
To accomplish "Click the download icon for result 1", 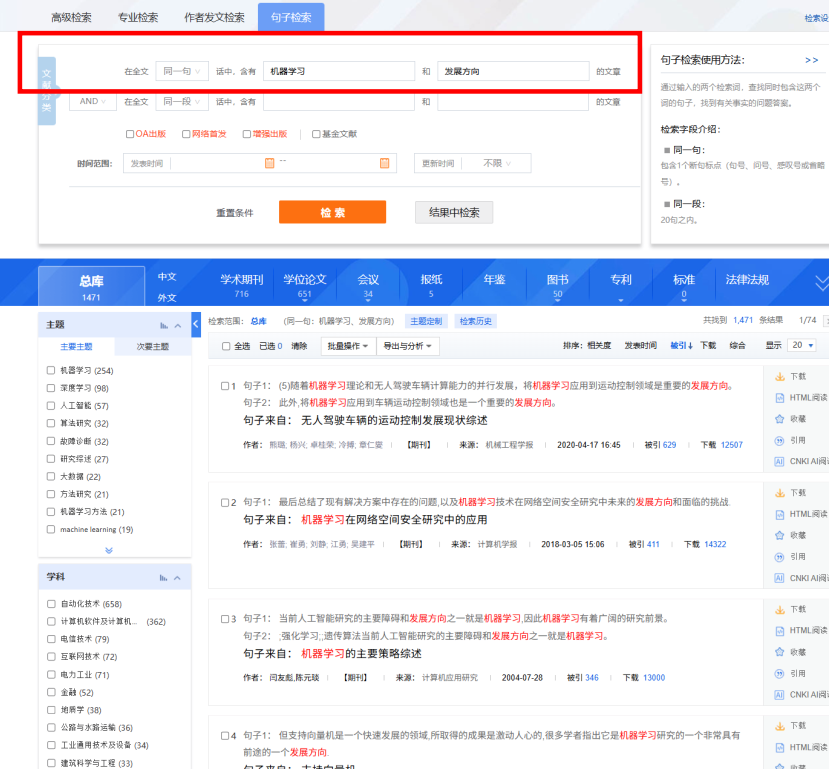I will pos(780,377).
